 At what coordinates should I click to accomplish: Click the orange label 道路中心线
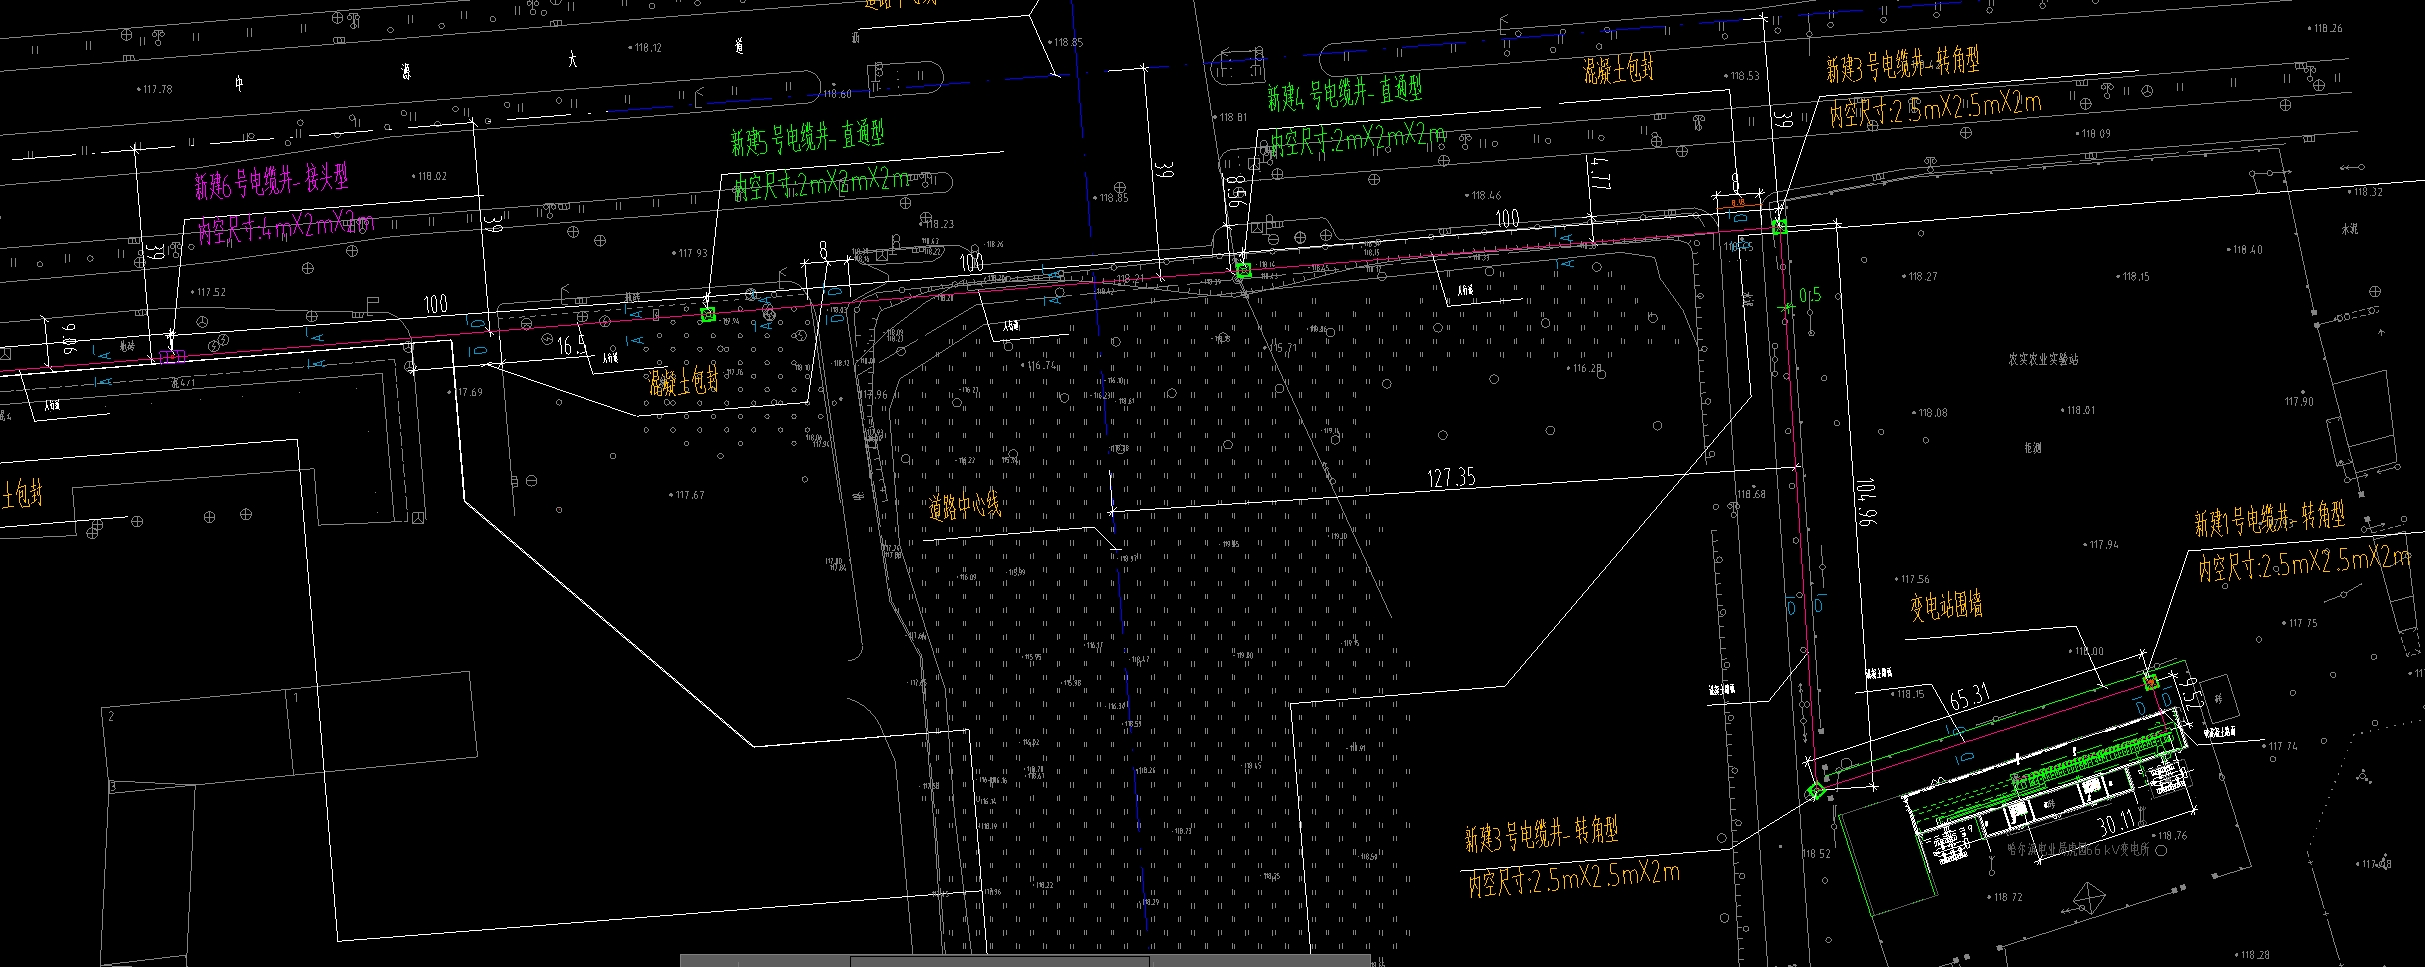(x=965, y=506)
